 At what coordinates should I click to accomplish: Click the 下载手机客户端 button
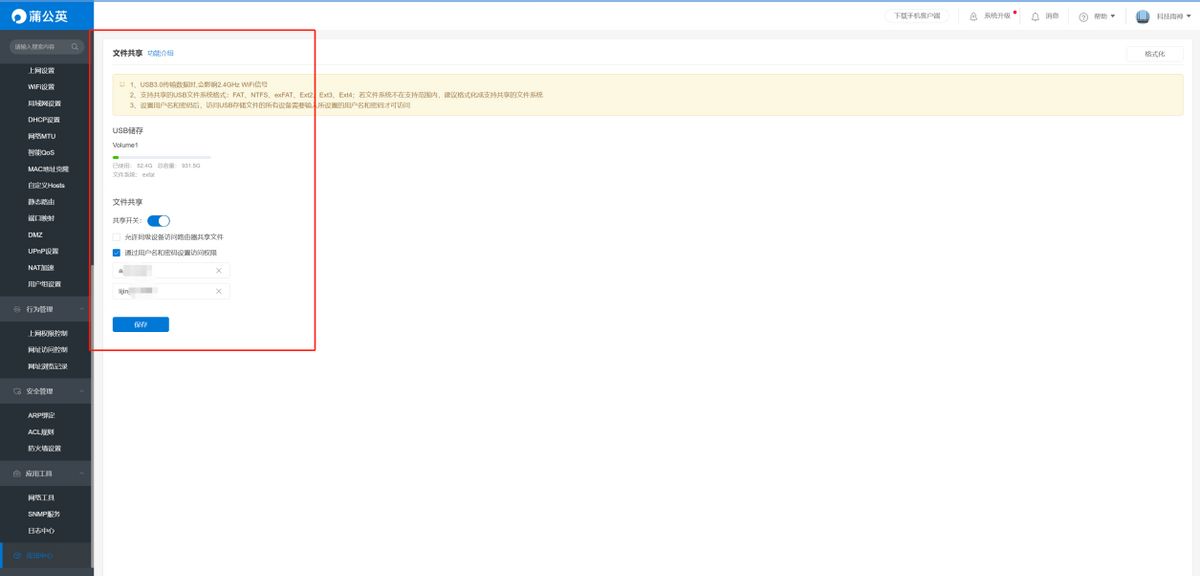pyautogui.click(x=916, y=16)
